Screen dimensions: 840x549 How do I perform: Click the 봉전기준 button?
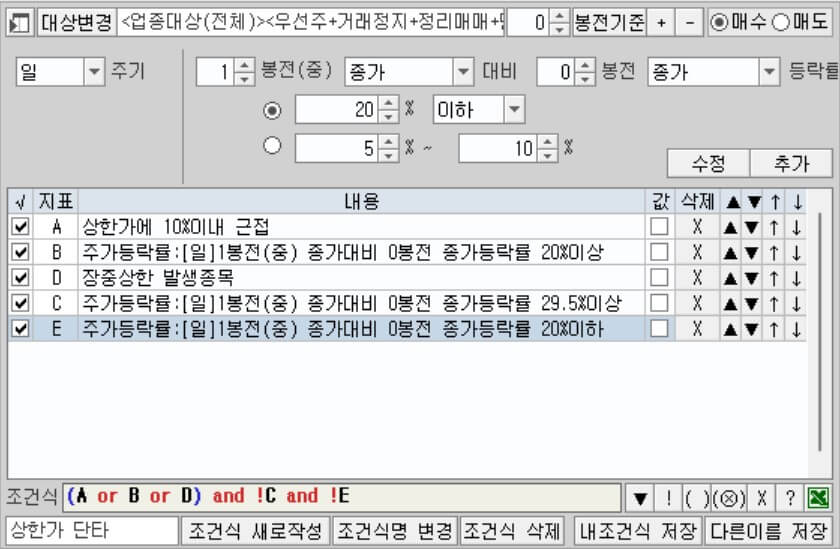[609, 22]
